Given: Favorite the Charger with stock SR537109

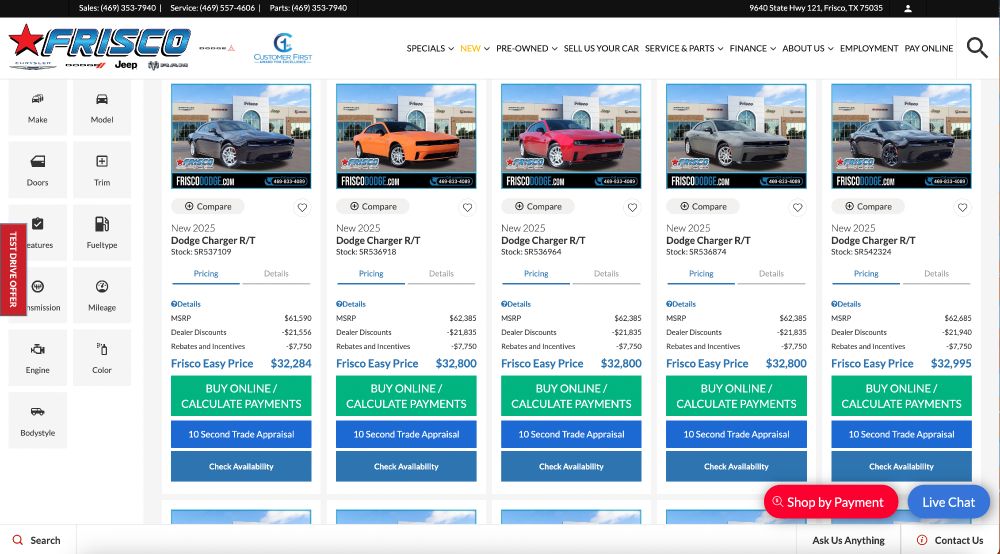Looking at the screenshot, I should point(302,207).
